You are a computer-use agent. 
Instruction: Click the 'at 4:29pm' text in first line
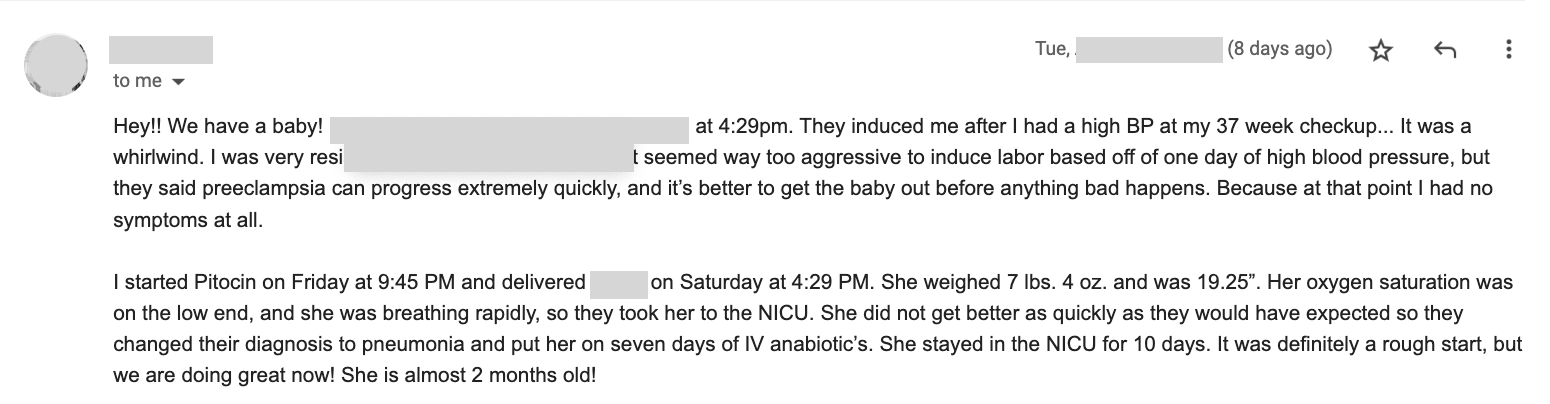741,128
